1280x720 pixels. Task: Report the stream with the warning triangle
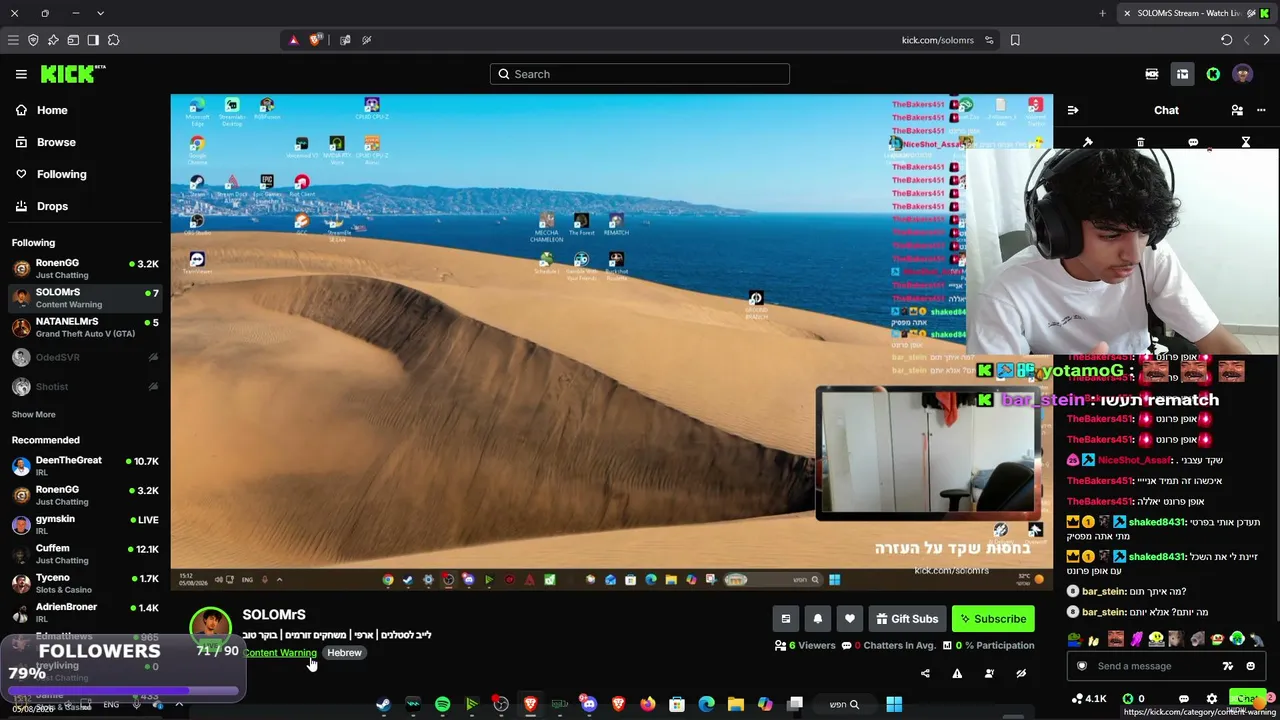[957, 674]
